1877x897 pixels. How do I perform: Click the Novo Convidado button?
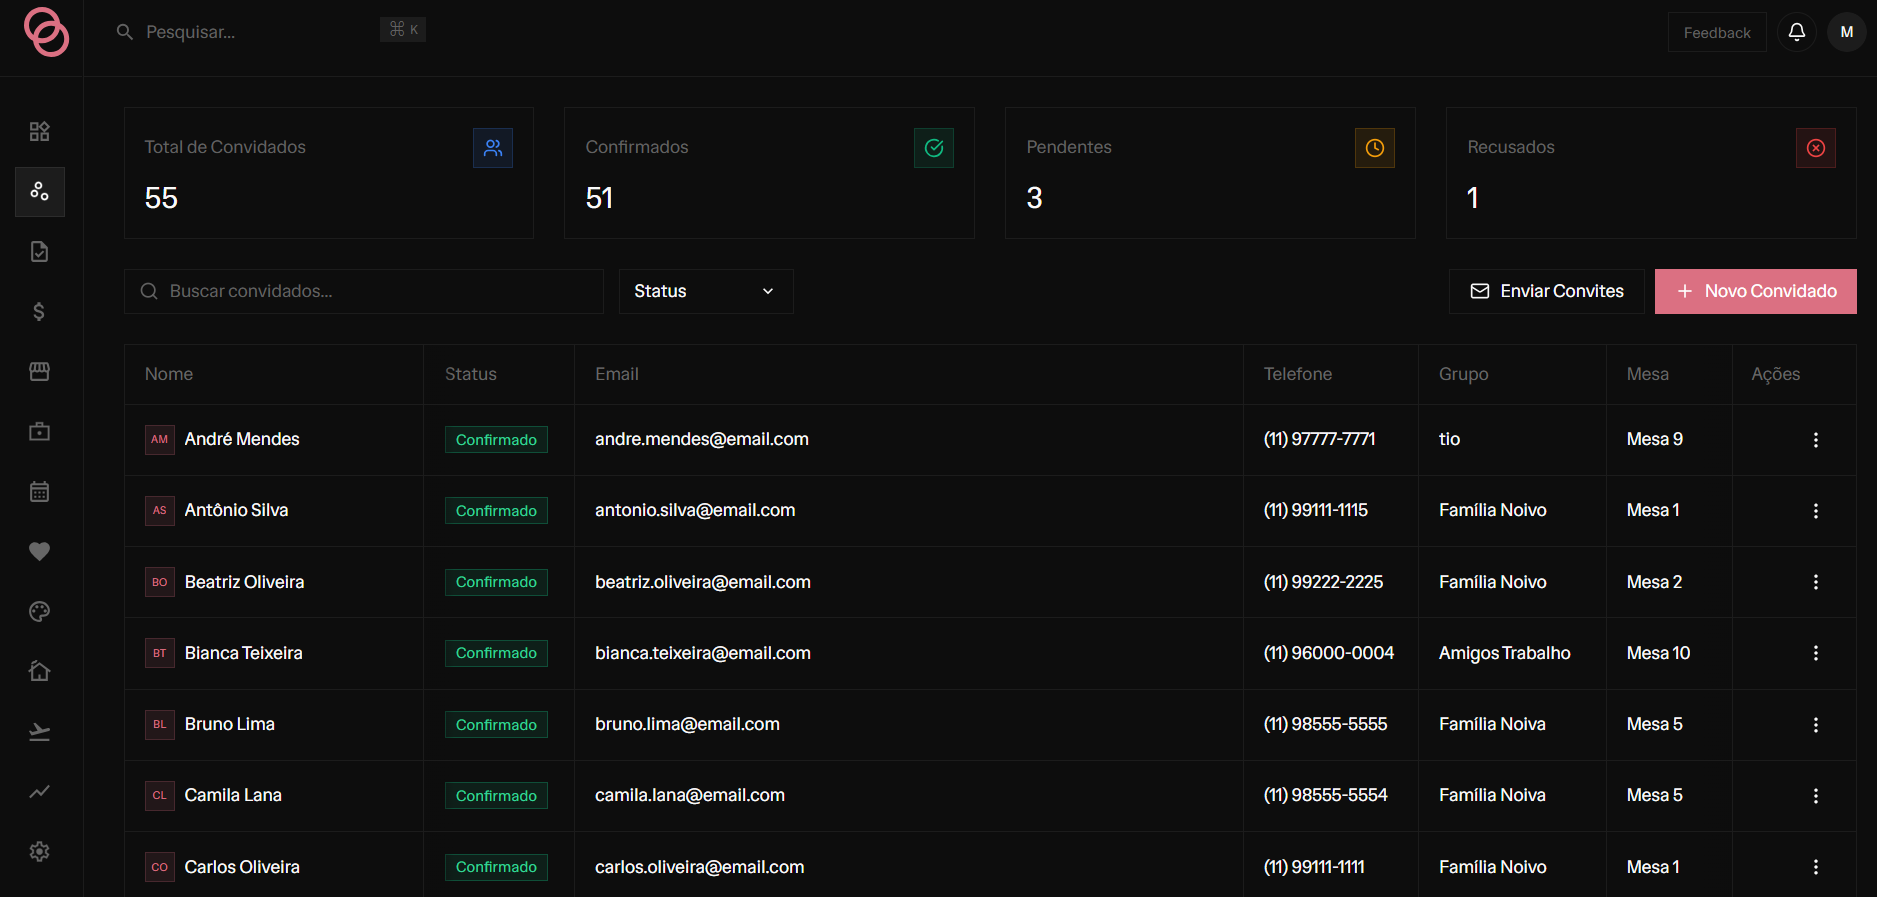[x=1756, y=291]
